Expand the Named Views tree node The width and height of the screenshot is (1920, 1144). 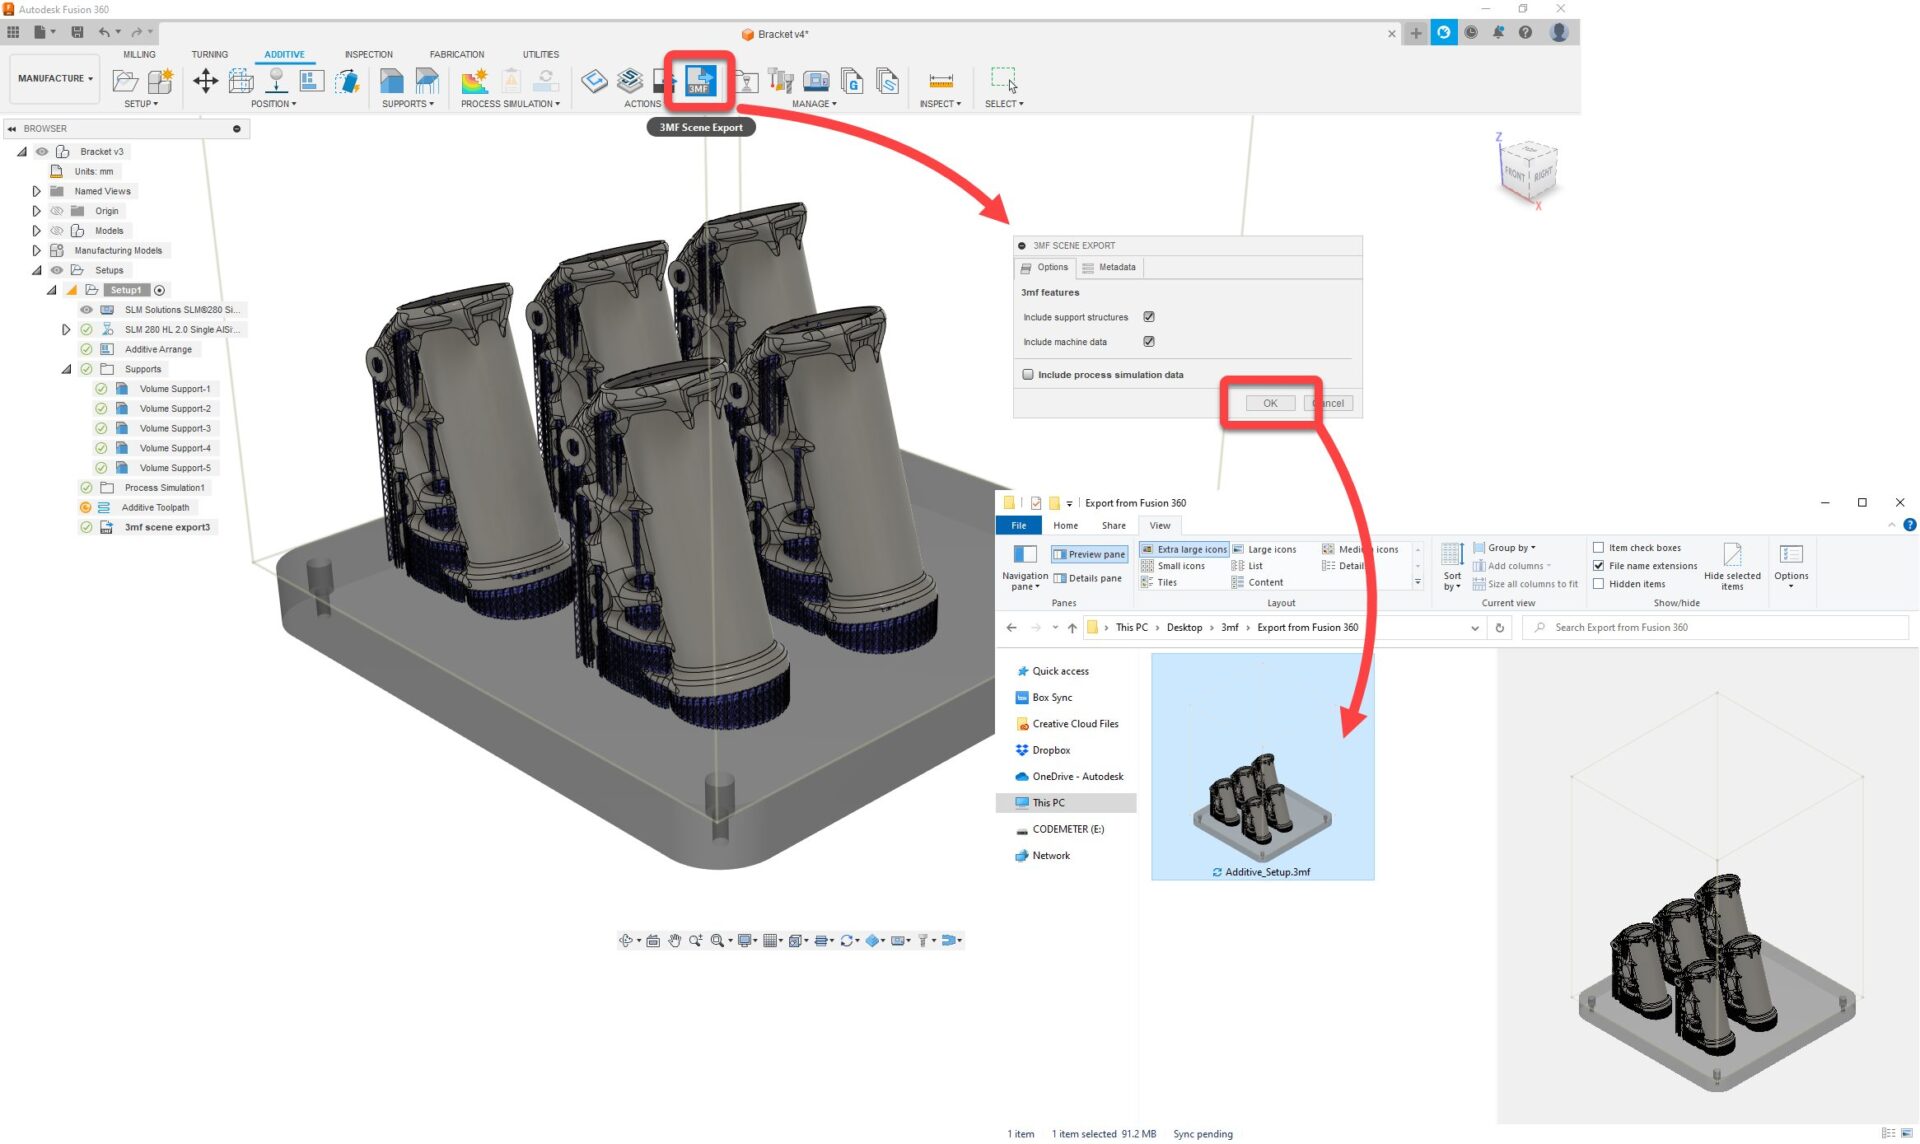pos(37,191)
